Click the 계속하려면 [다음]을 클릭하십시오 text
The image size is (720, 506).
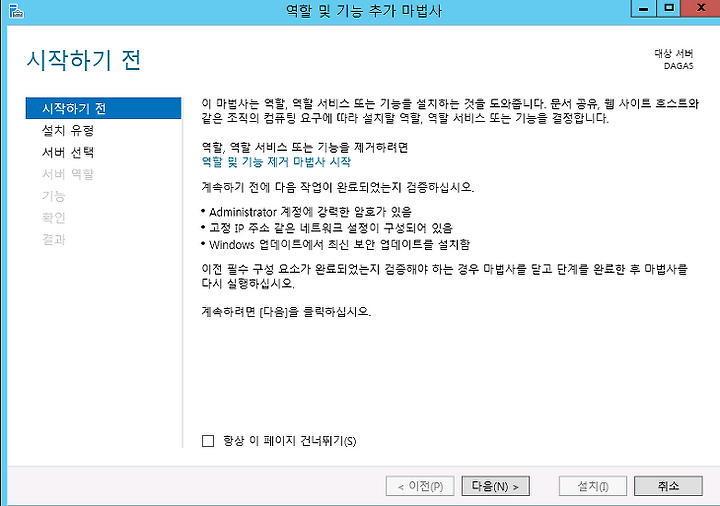[286, 312]
